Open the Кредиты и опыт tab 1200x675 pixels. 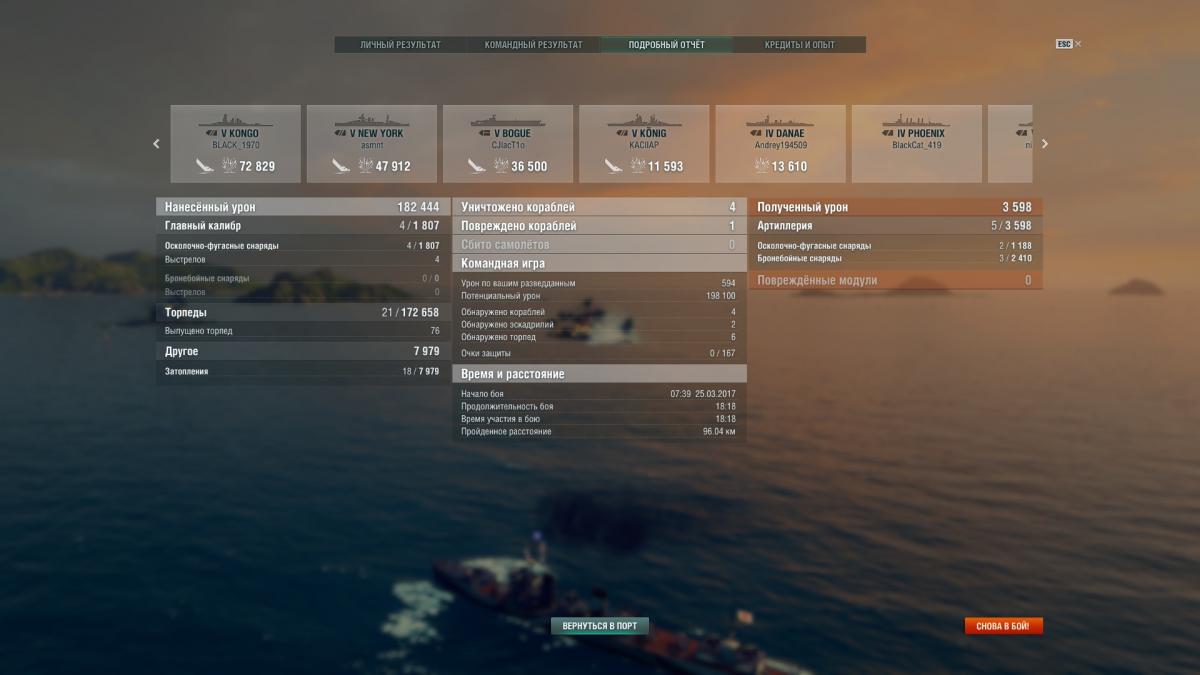pos(799,45)
